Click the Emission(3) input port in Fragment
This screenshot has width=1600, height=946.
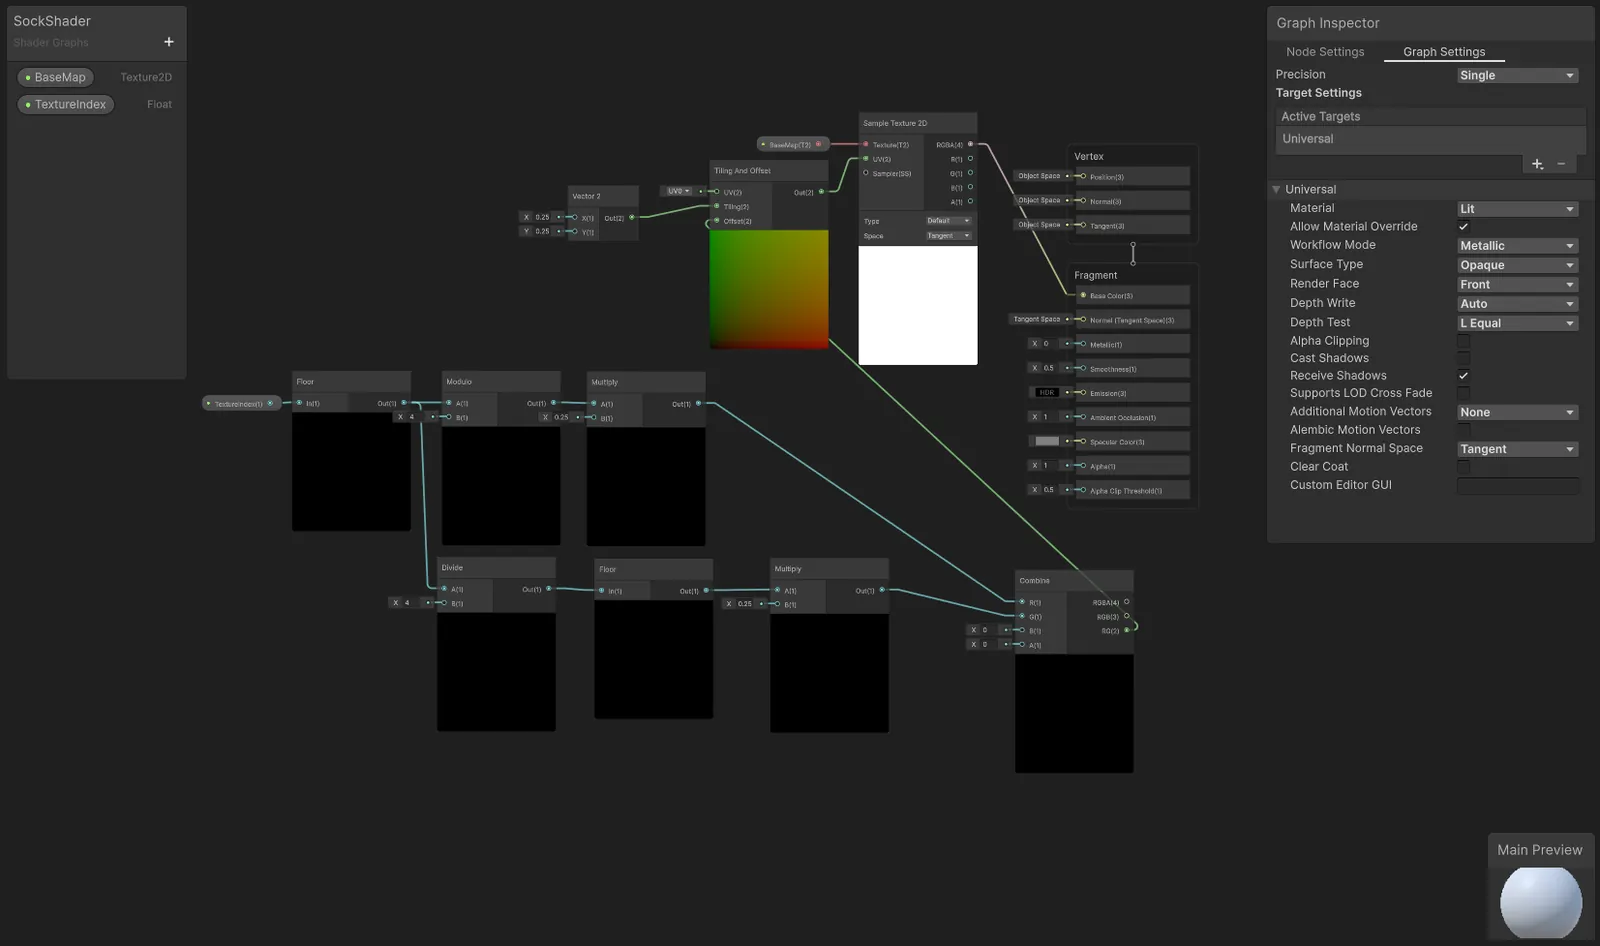pos(1083,393)
